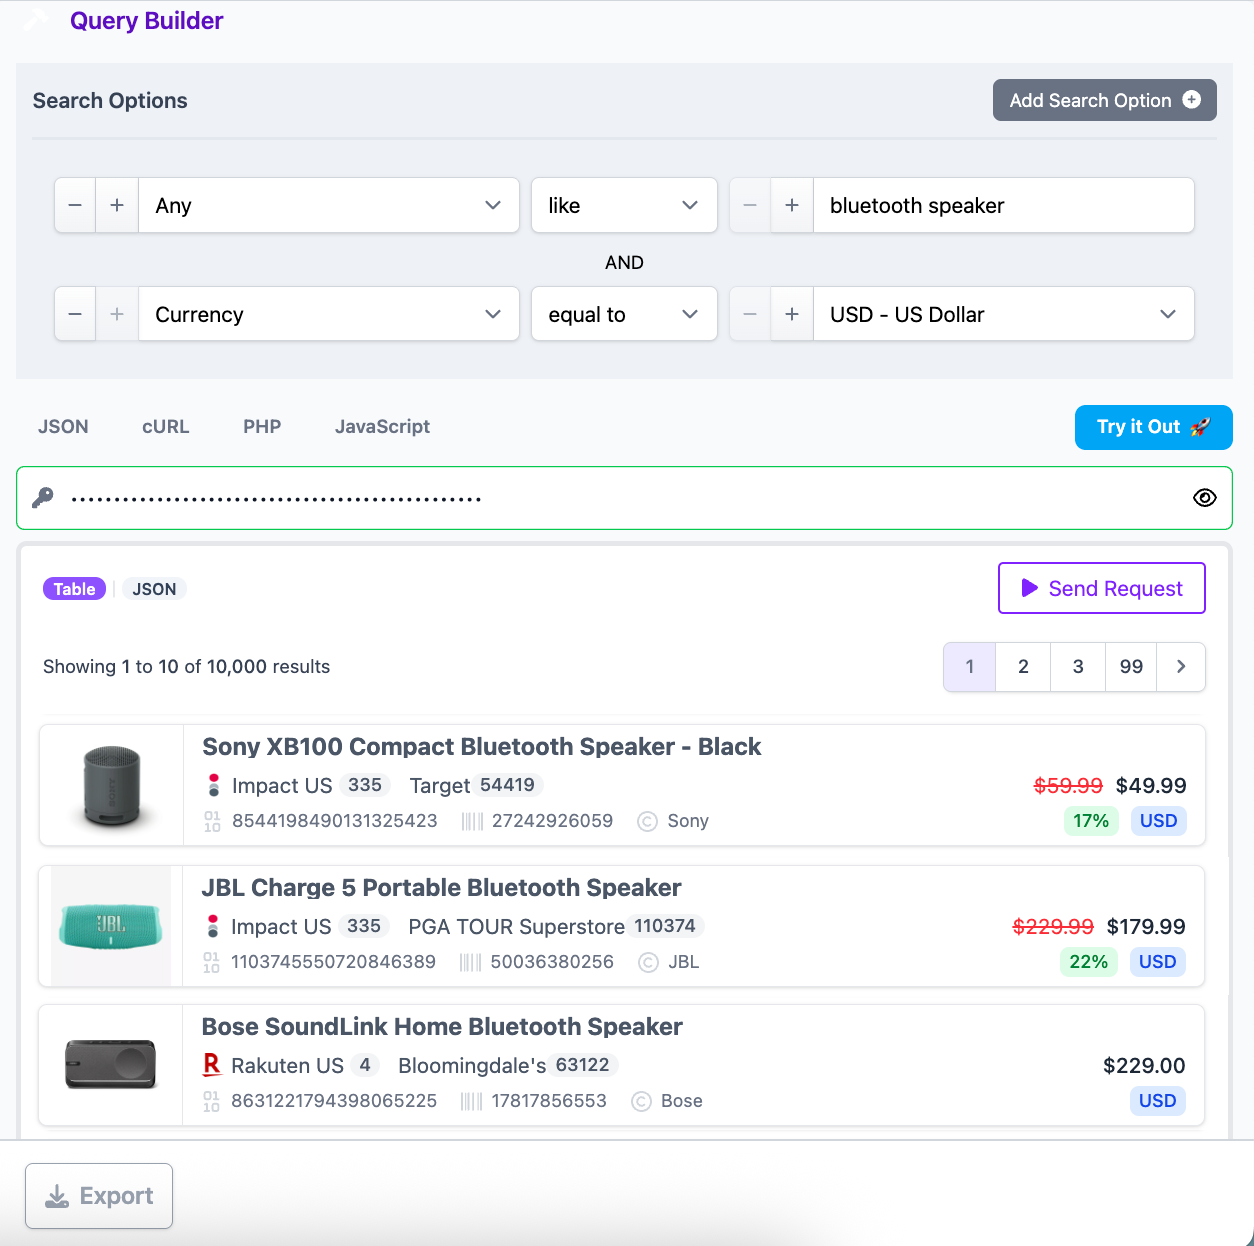Remove the Any field row with minus
1254x1246 pixels.
point(75,205)
